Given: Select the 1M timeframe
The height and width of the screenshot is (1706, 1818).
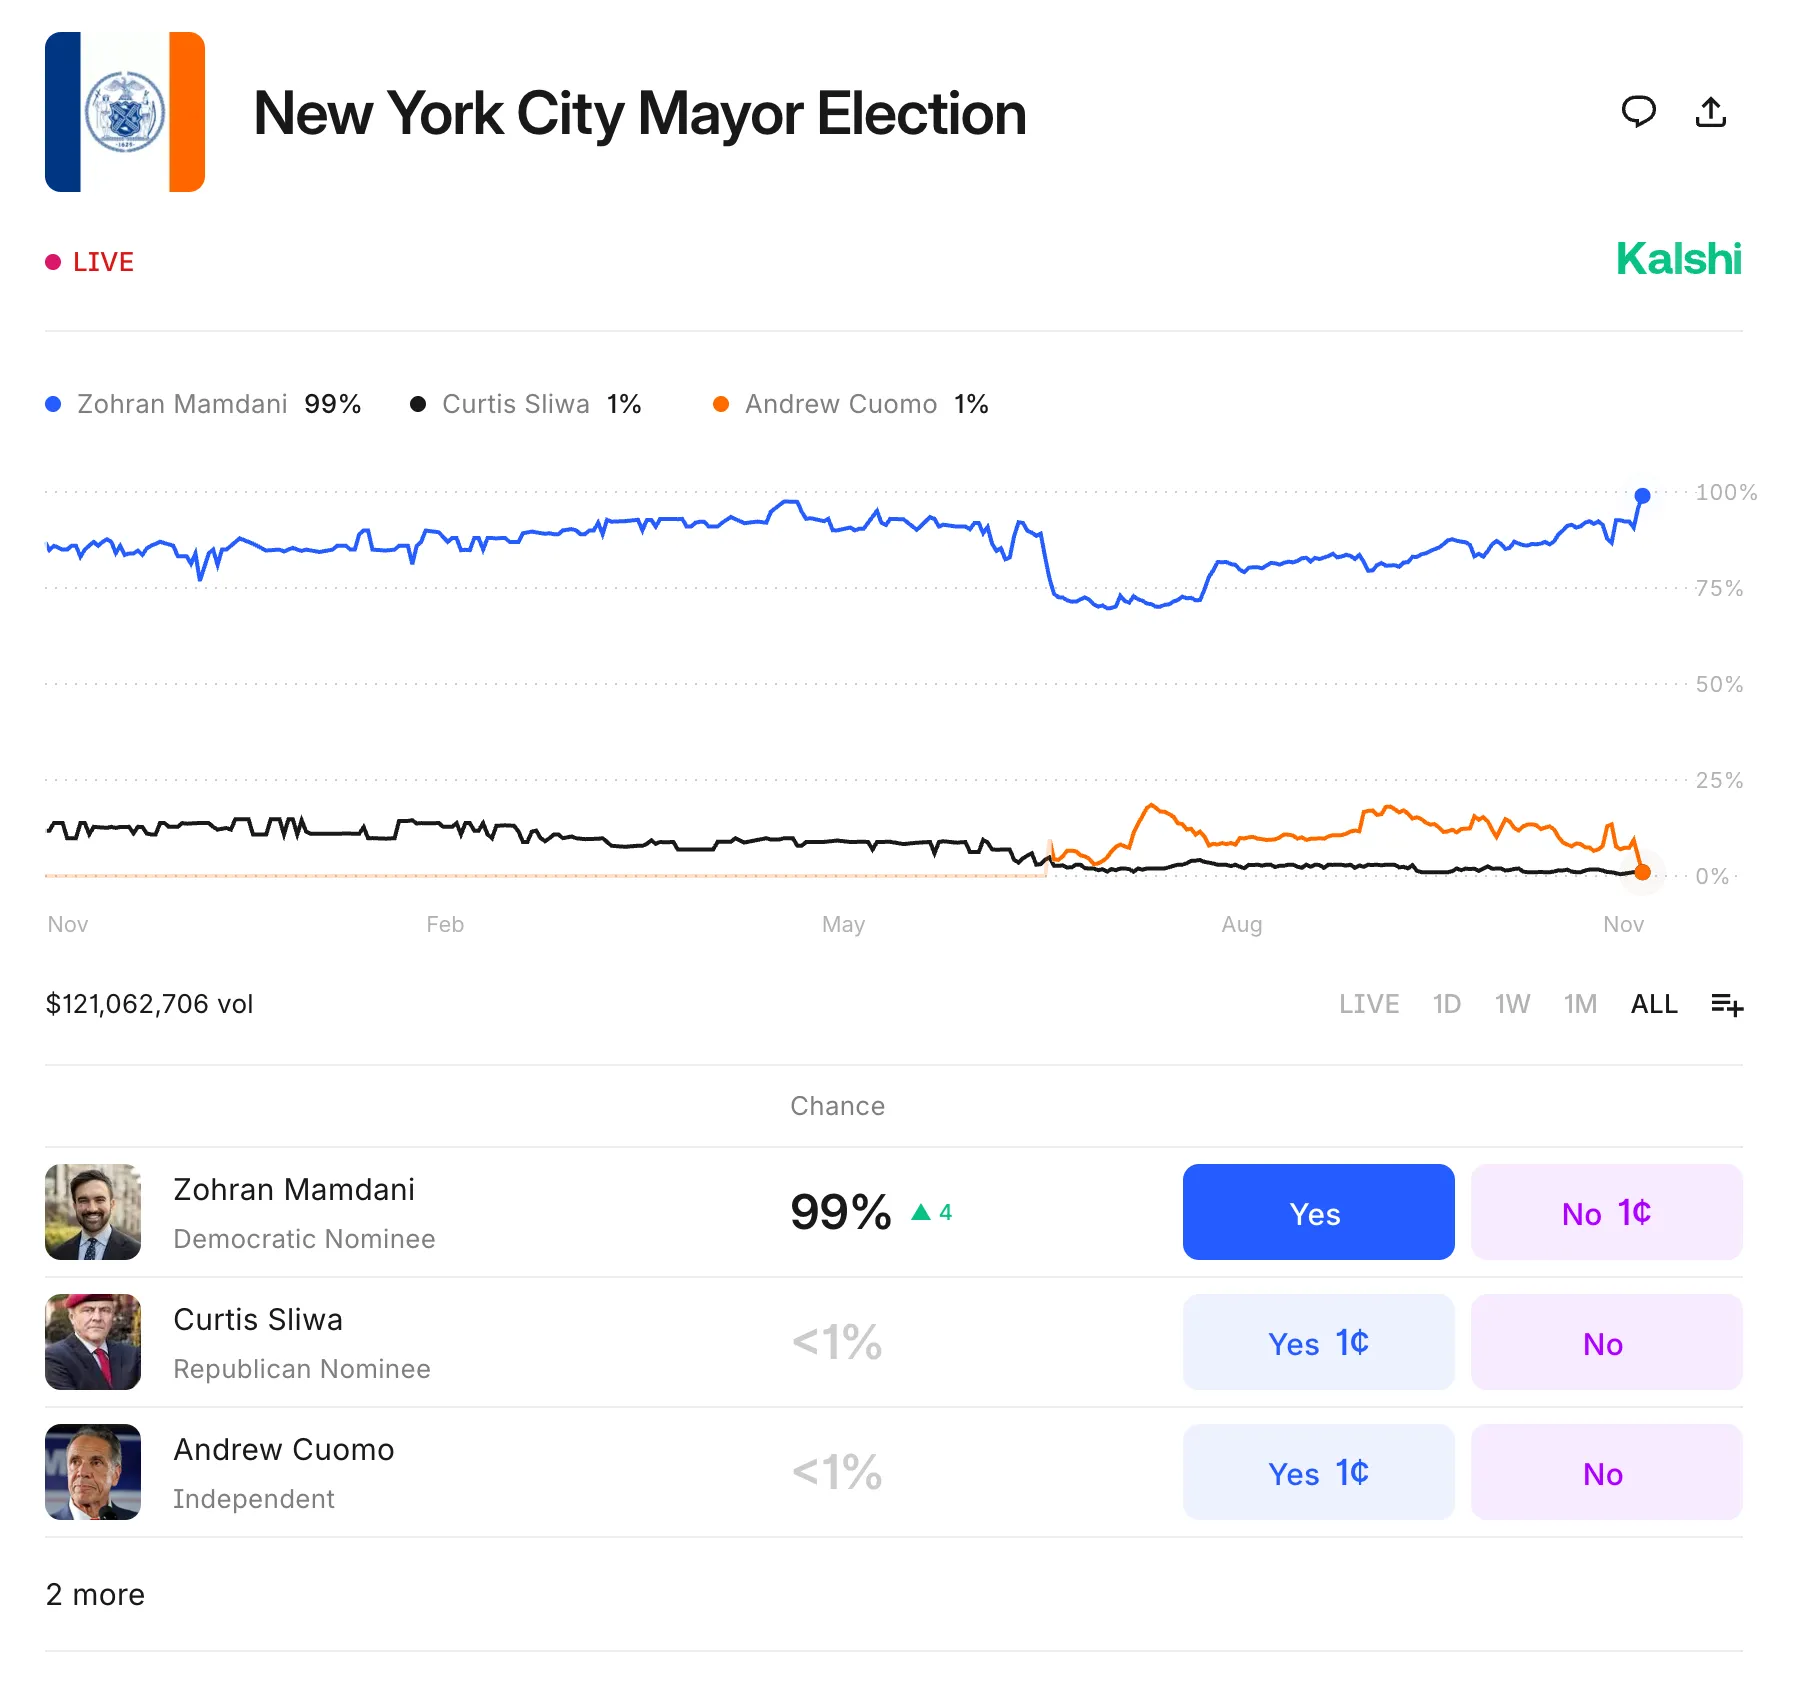Looking at the screenshot, I should coord(1579,1004).
